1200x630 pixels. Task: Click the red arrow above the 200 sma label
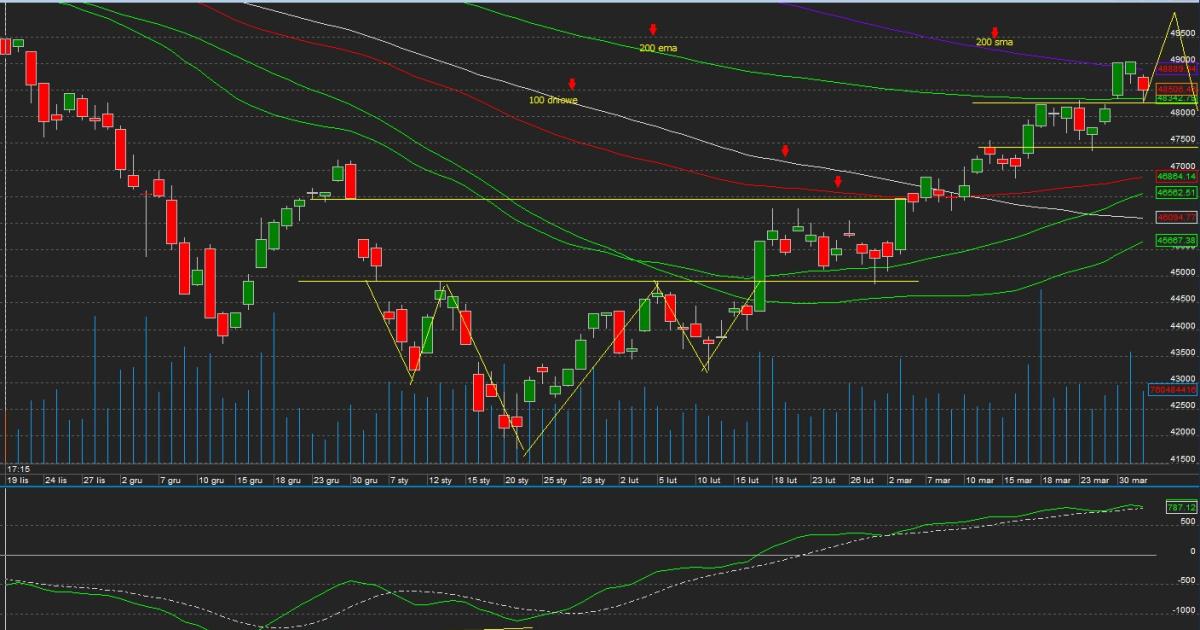tap(995, 32)
